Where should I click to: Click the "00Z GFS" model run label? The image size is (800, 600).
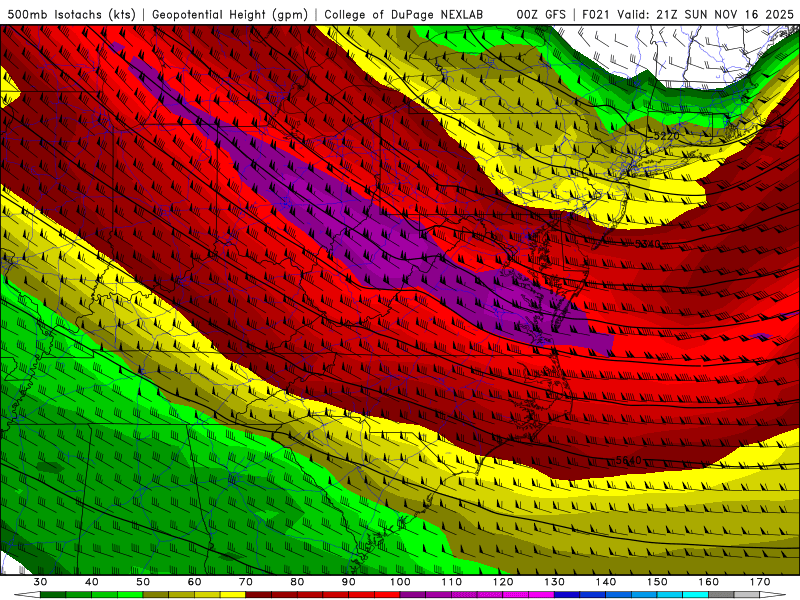pos(541,15)
